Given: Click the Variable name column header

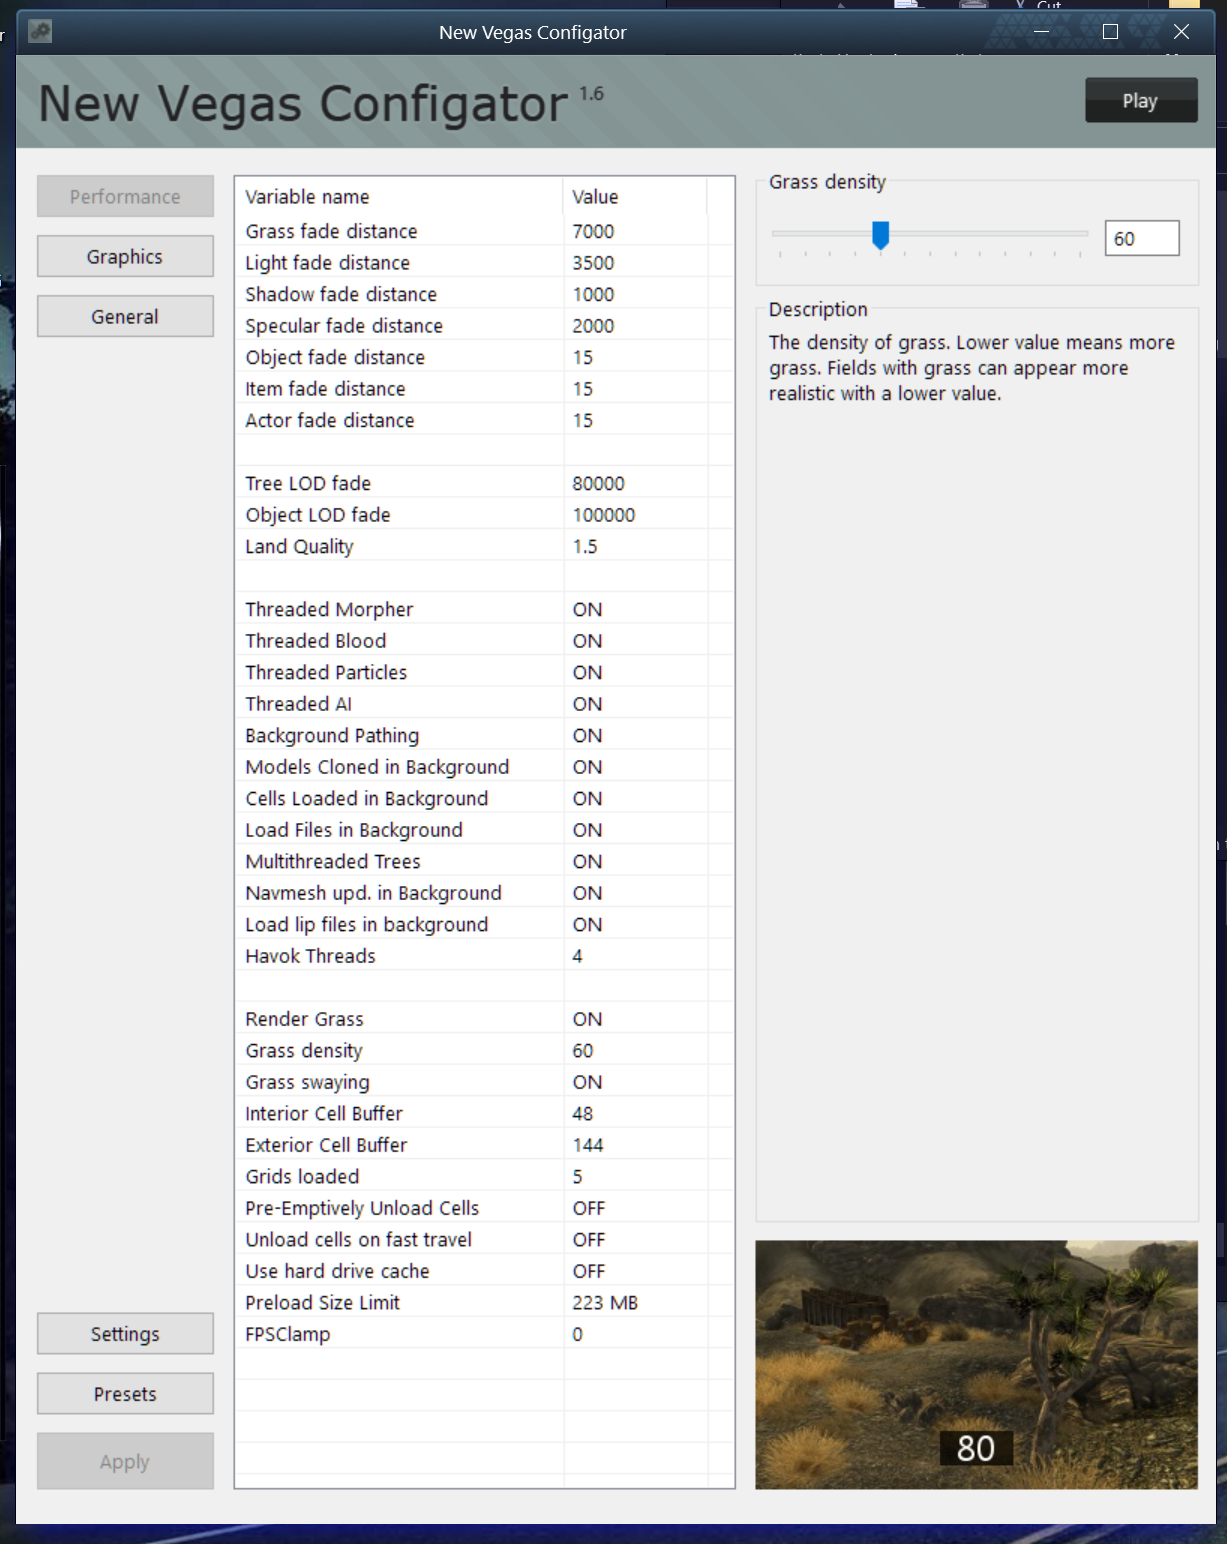Looking at the screenshot, I should click(400, 197).
